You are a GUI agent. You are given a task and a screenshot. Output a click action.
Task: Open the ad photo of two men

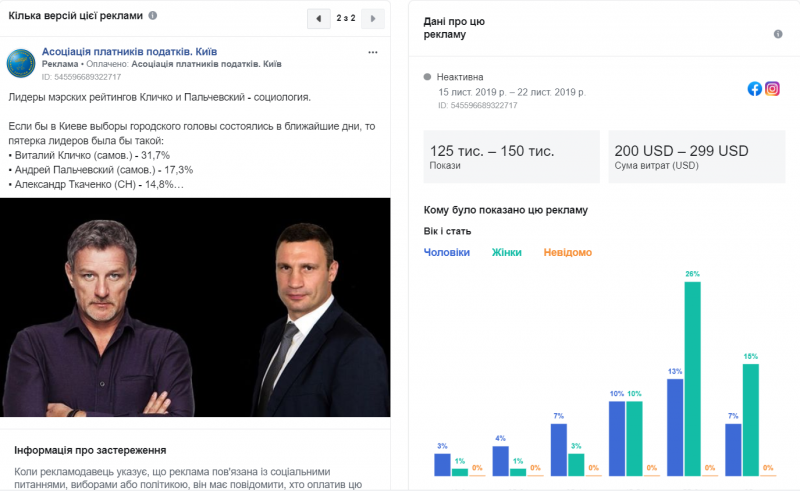tap(195, 306)
